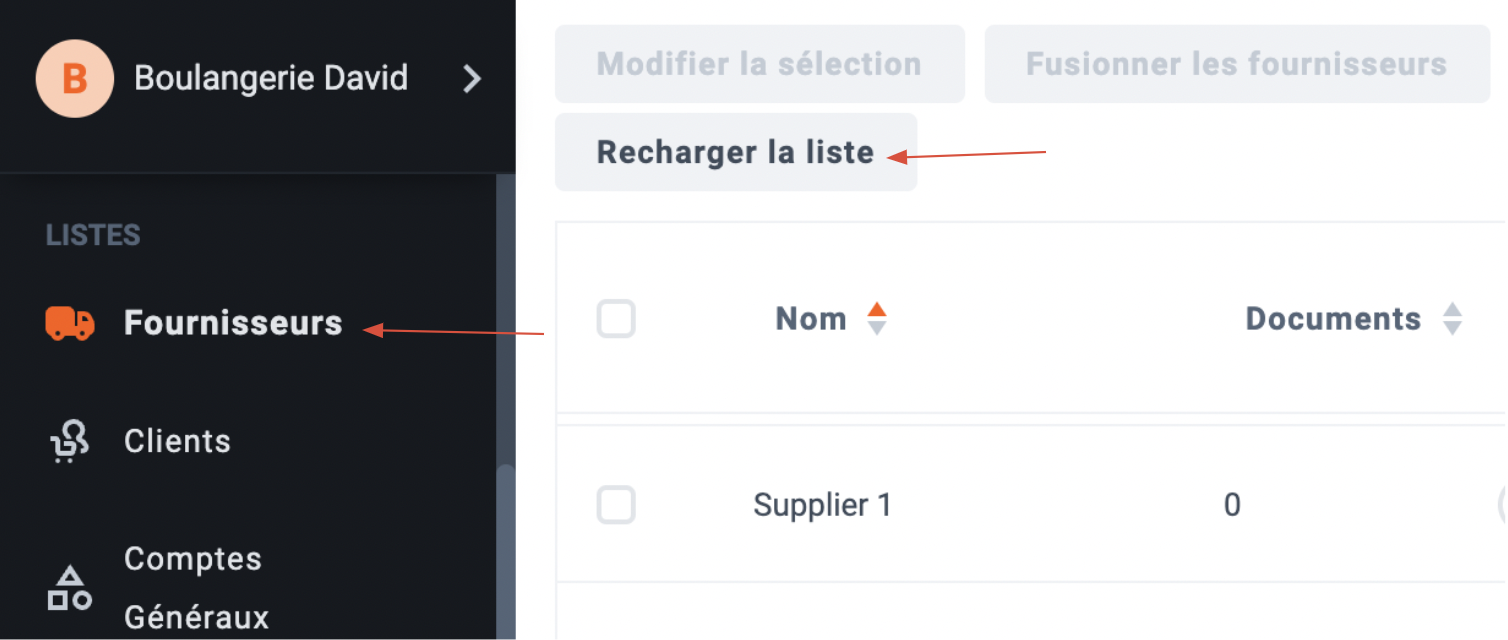Screen dimensions: 1508x640
Task: Click the Comptes Généraux shapes icon
Action: [x=70, y=588]
